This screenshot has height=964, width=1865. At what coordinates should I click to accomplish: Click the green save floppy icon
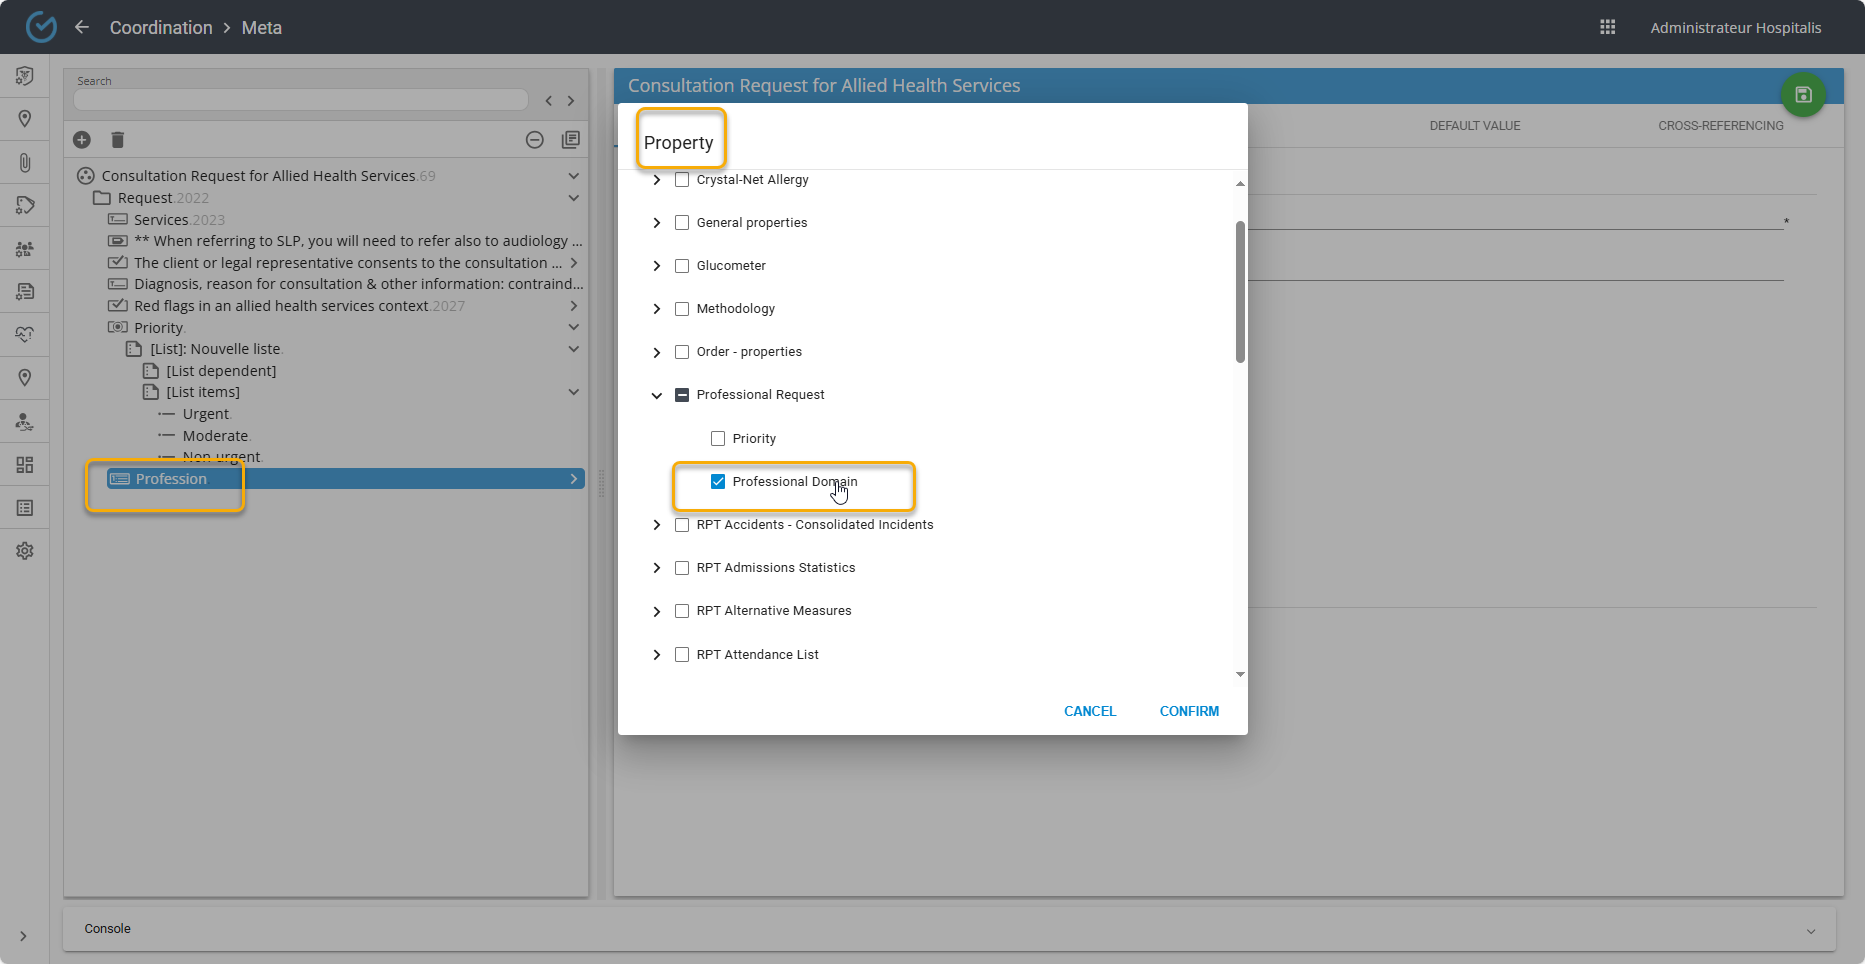1803,95
